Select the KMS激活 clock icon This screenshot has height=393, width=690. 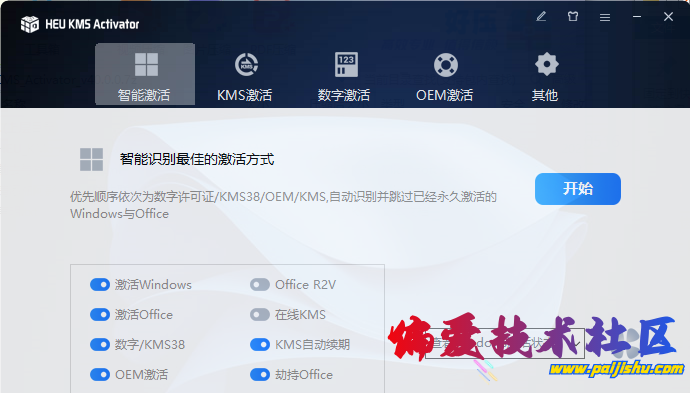coord(246,65)
